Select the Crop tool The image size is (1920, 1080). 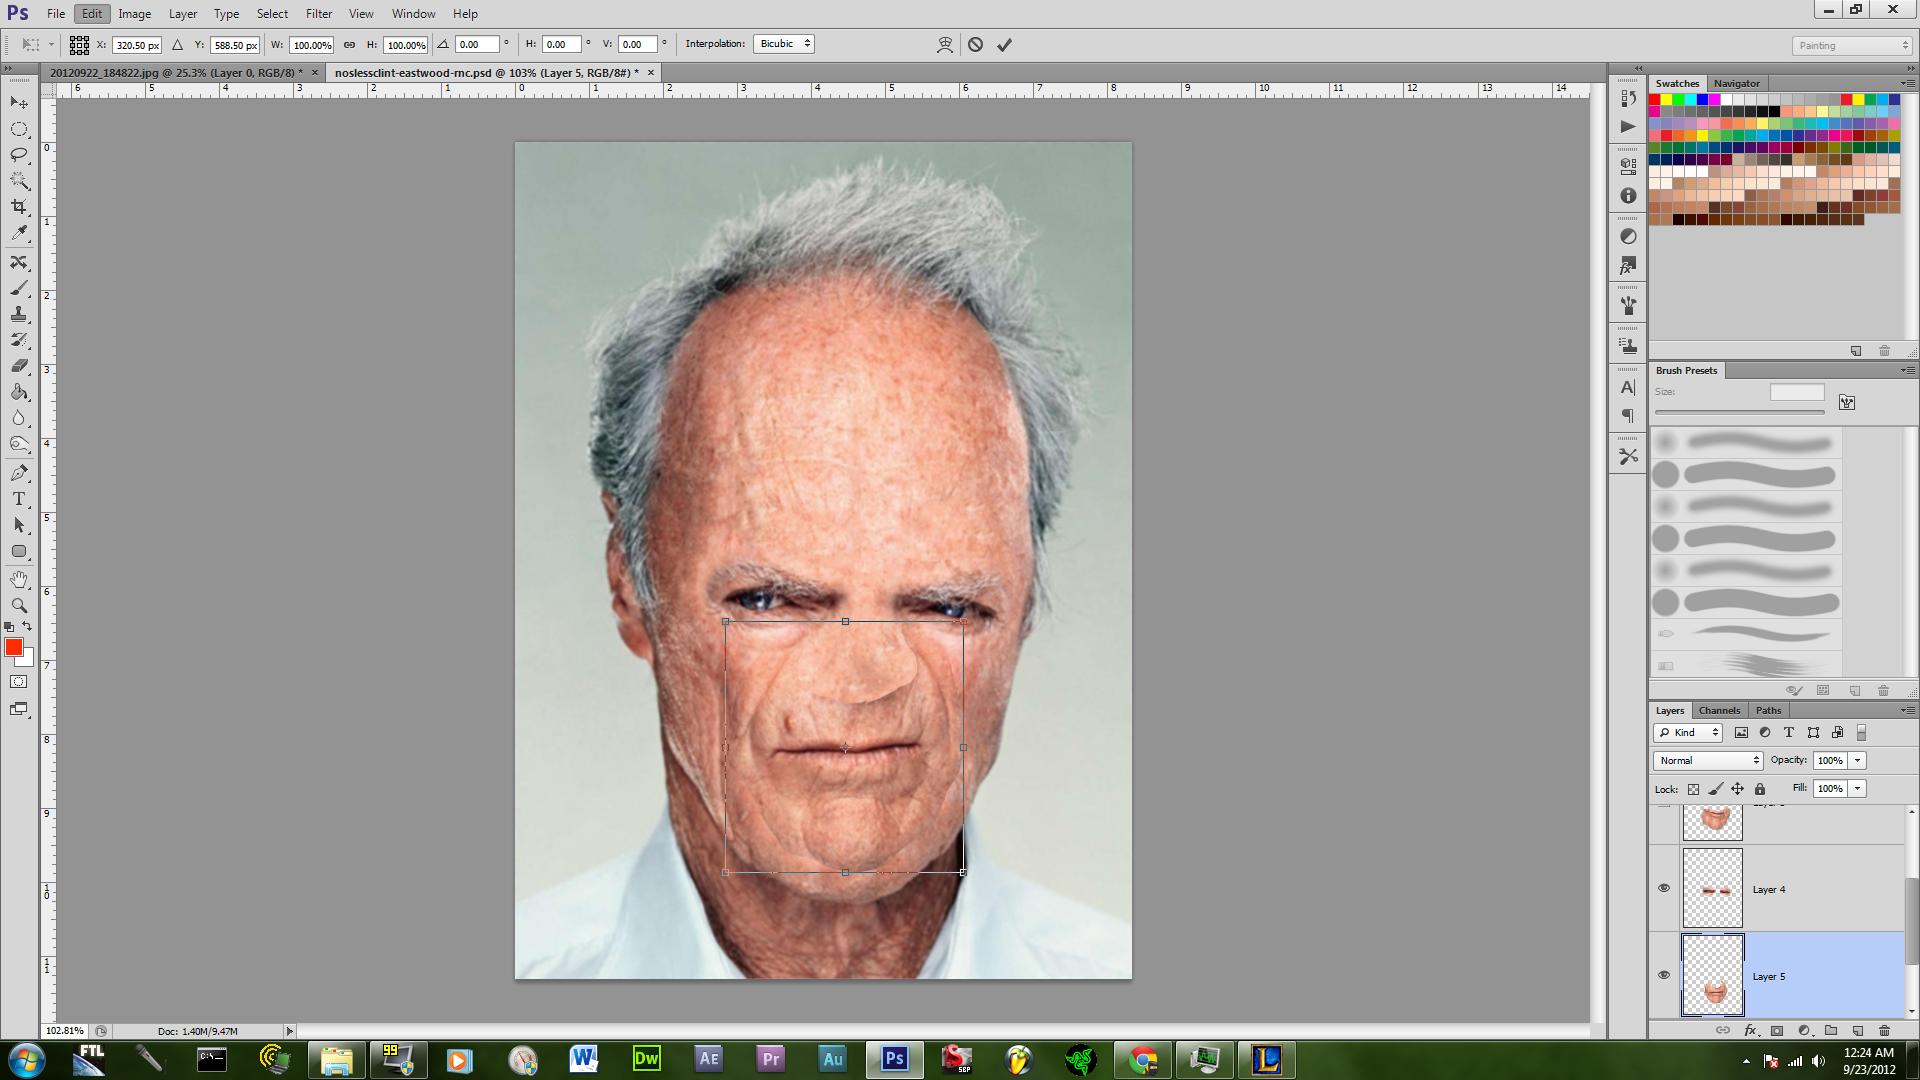(x=19, y=207)
